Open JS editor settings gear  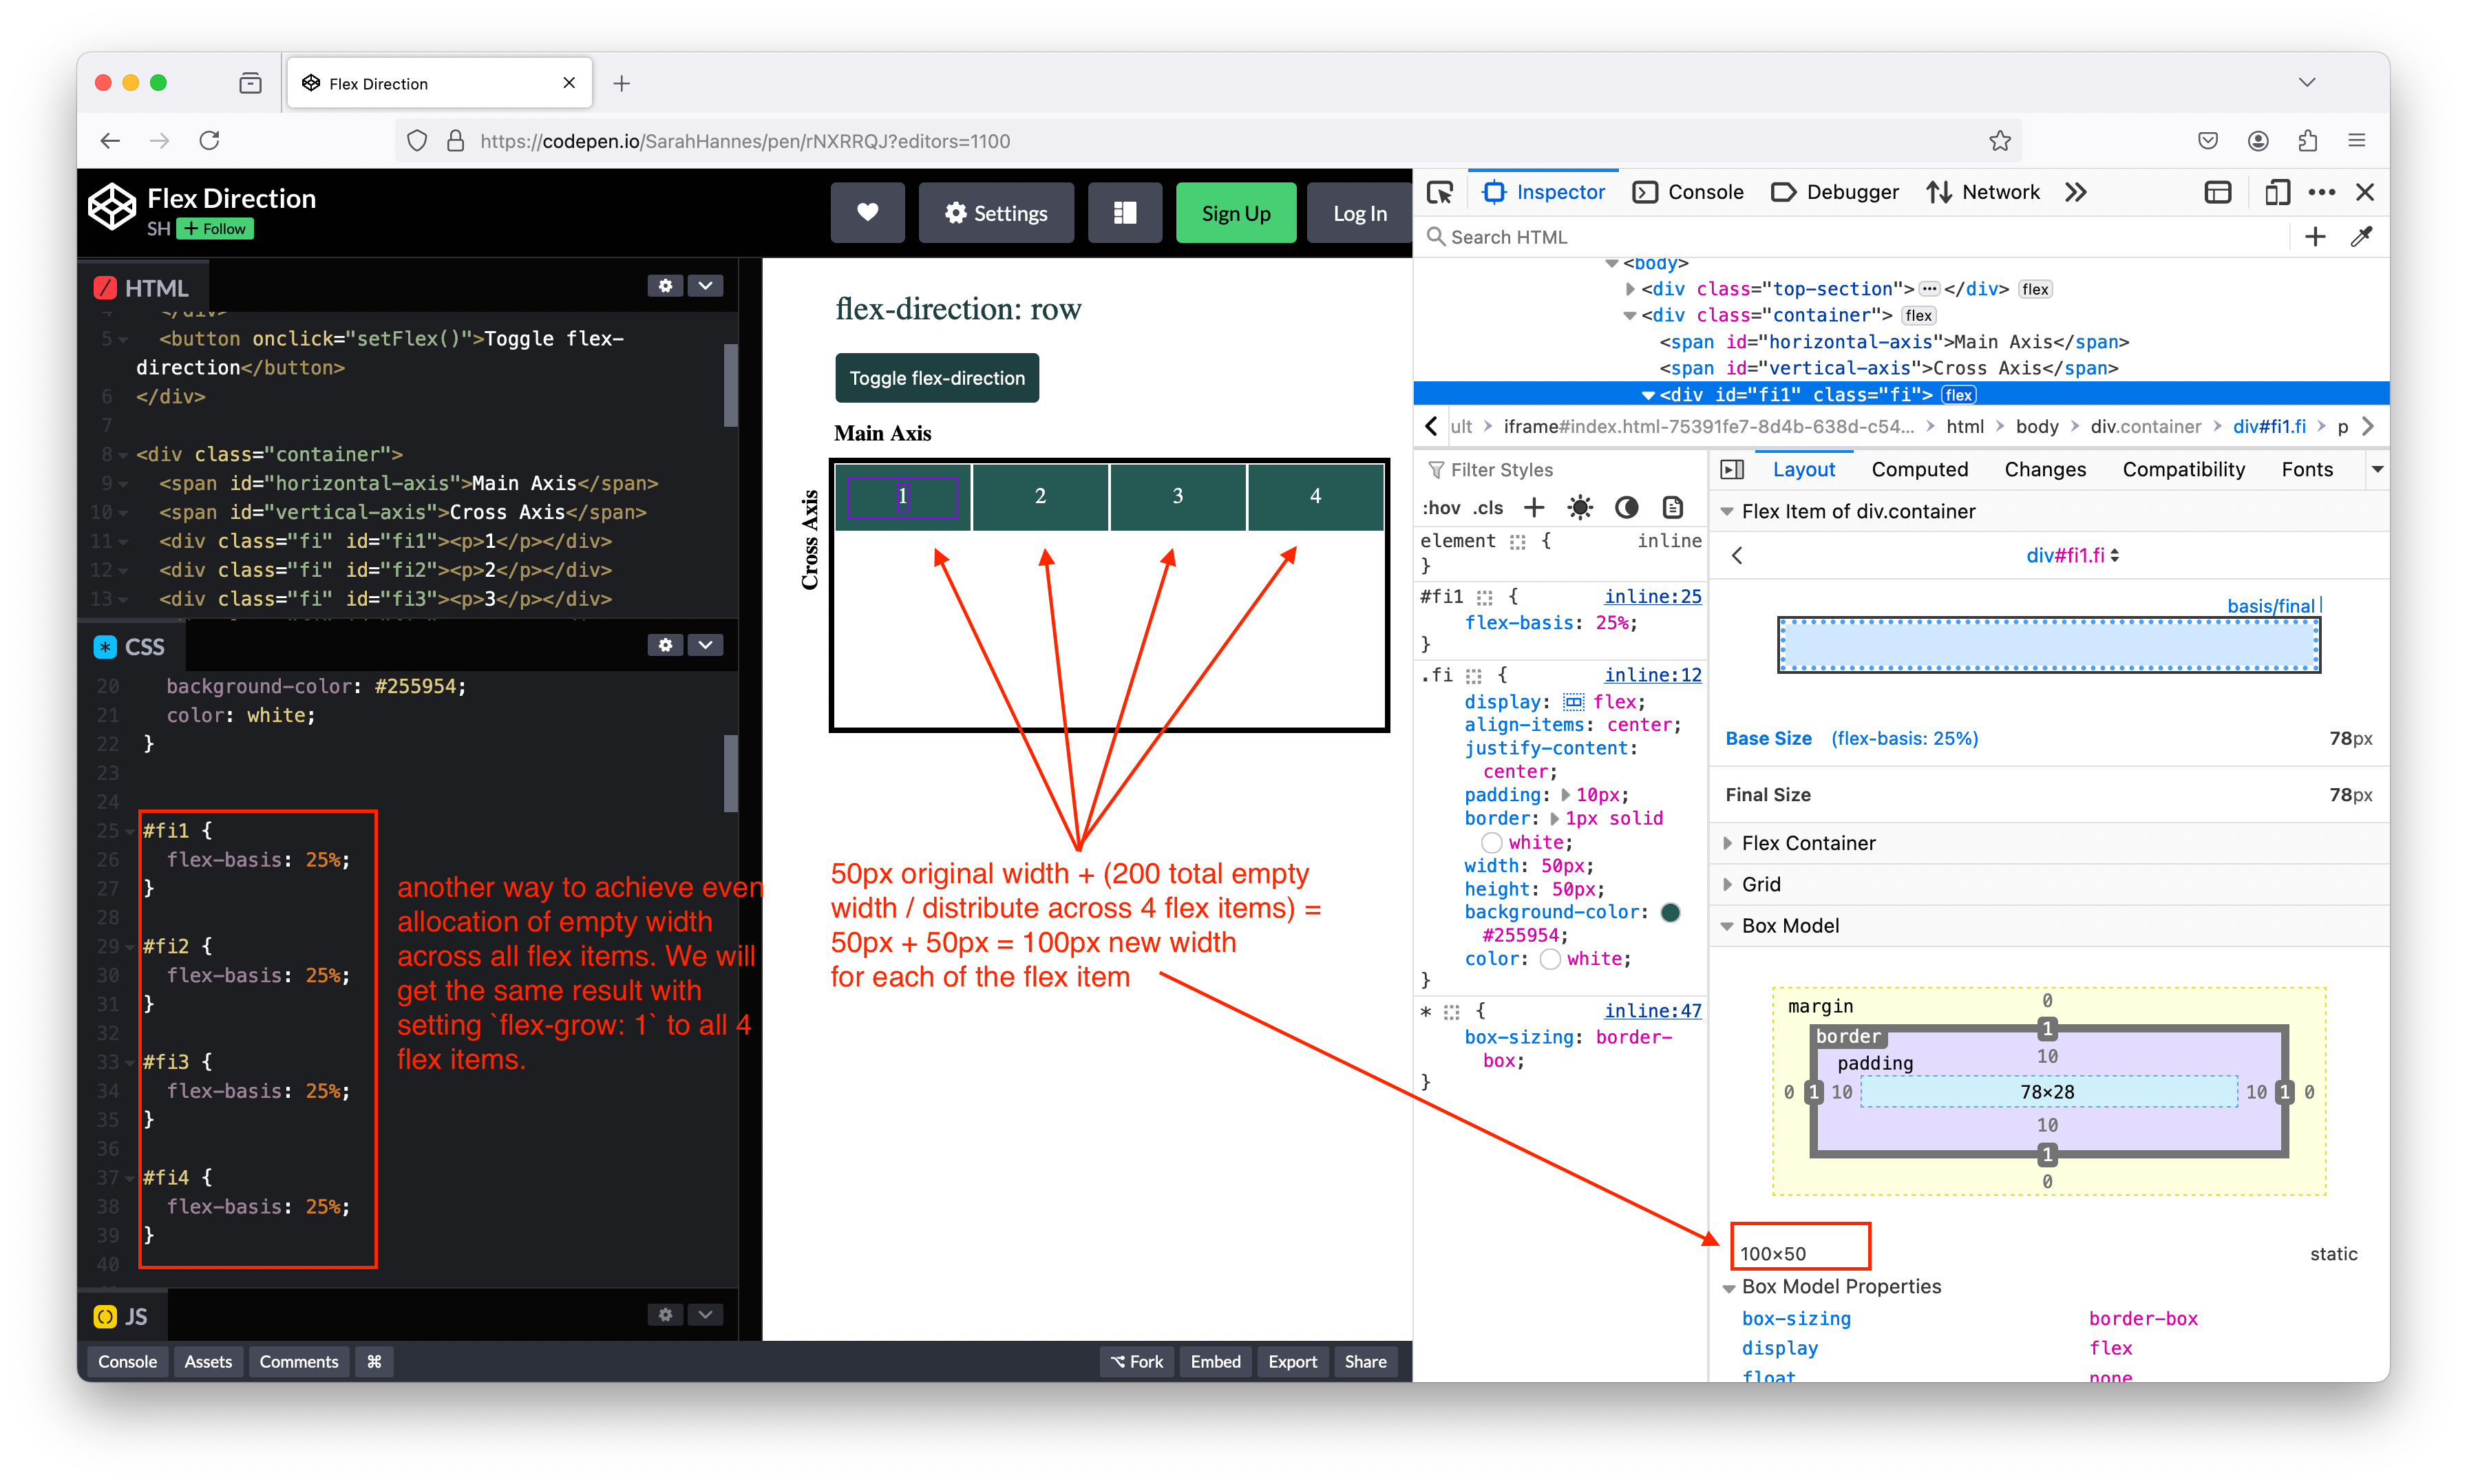point(665,1314)
